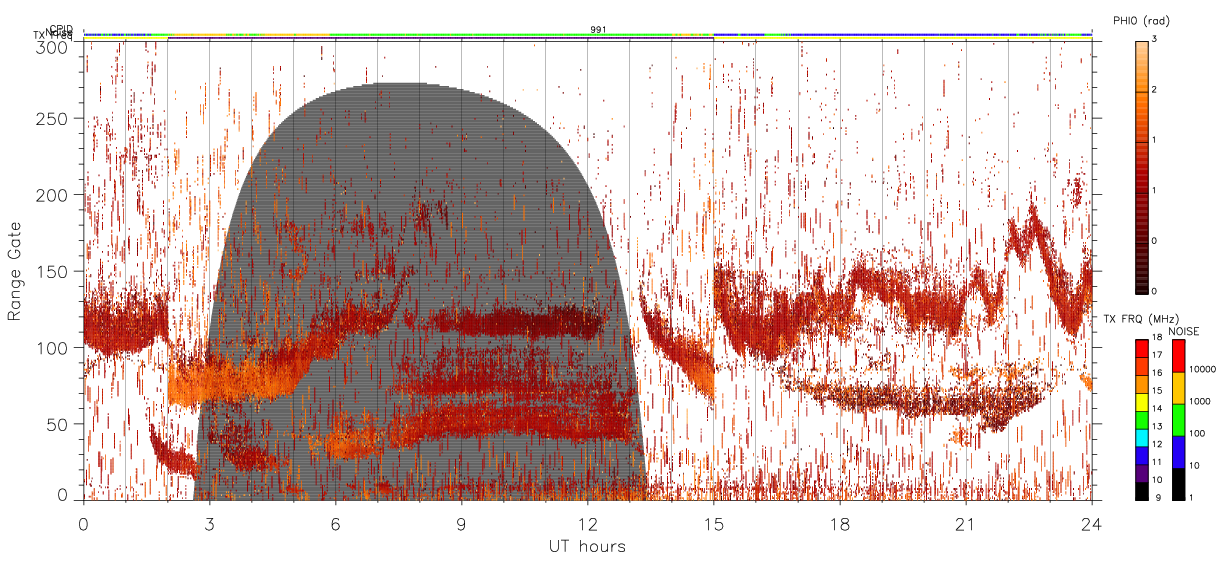Click the '21' tick on UT hours axis
The height and width of the screenshot is (567, 1228).
(965, 523)
